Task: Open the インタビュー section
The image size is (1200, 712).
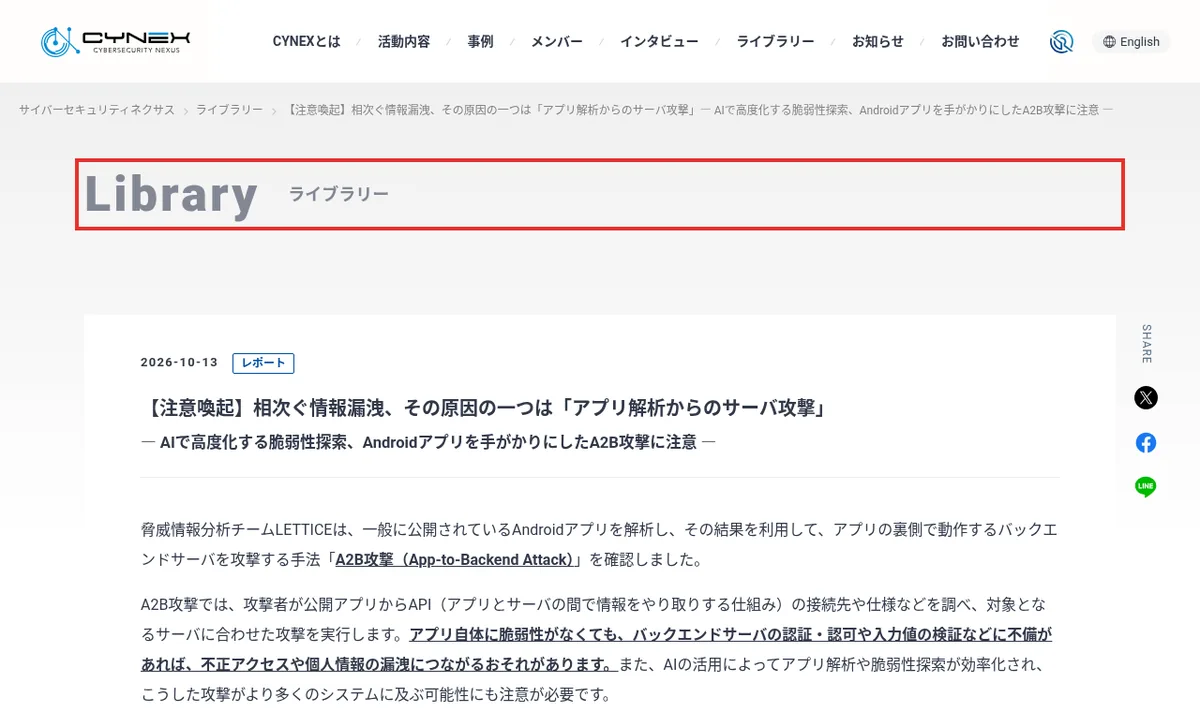Action: tap(659, 41)
